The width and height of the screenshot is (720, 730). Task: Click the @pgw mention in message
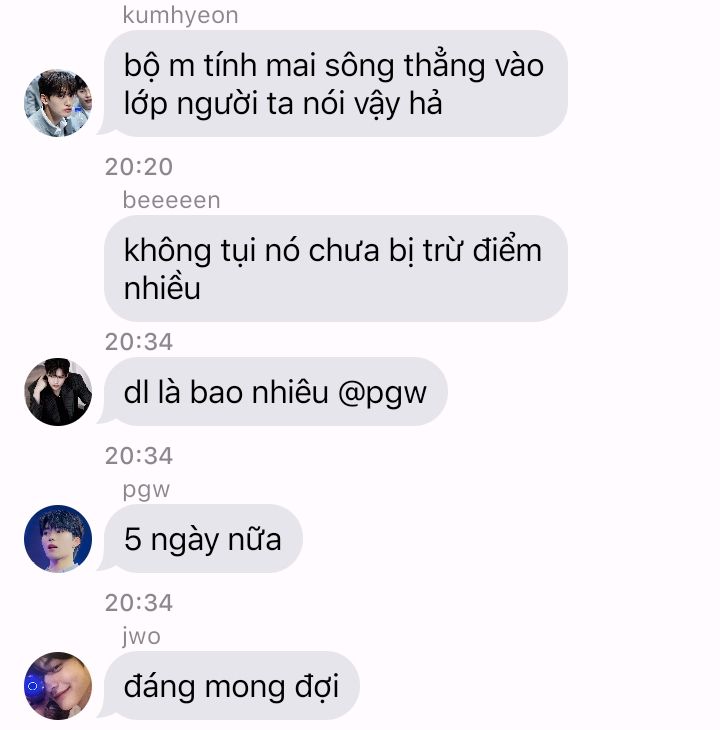pyautogui.click(x=382, y=393)
